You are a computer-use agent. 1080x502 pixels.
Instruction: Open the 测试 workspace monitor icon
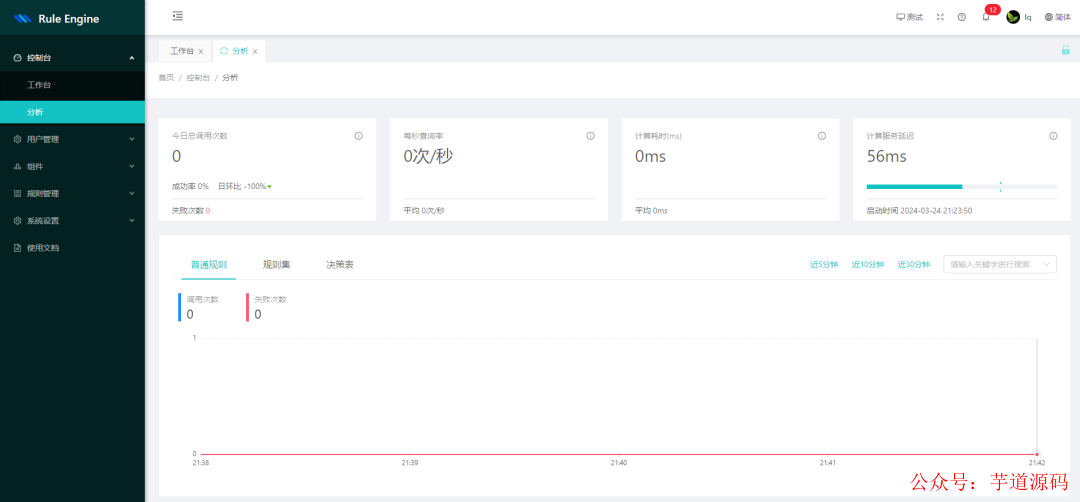tap(909, 17)
